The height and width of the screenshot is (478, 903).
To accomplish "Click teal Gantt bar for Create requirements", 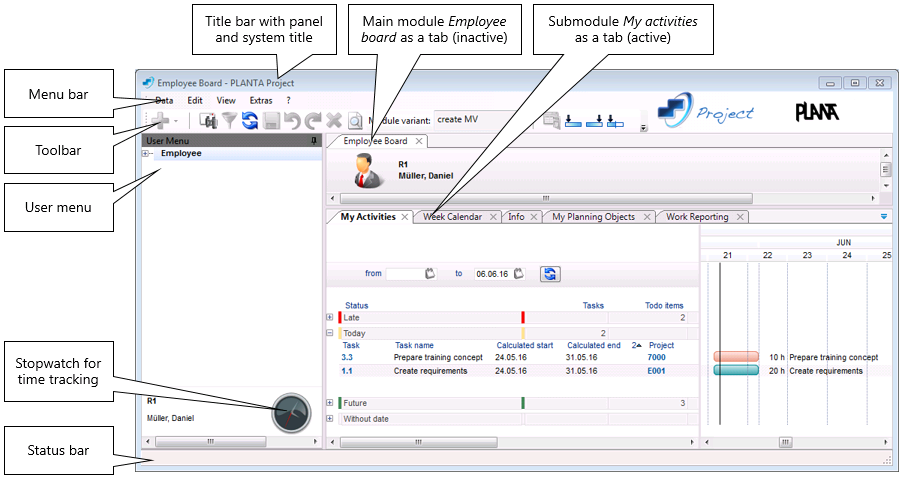I will (x=736, y=370).
